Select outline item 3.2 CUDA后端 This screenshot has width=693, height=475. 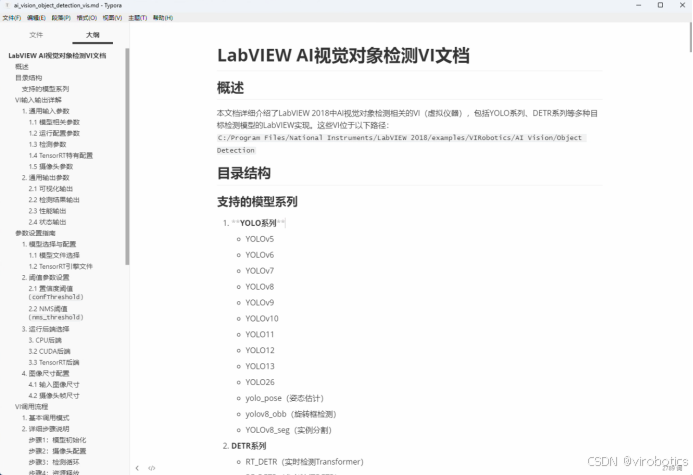point(50,351)
